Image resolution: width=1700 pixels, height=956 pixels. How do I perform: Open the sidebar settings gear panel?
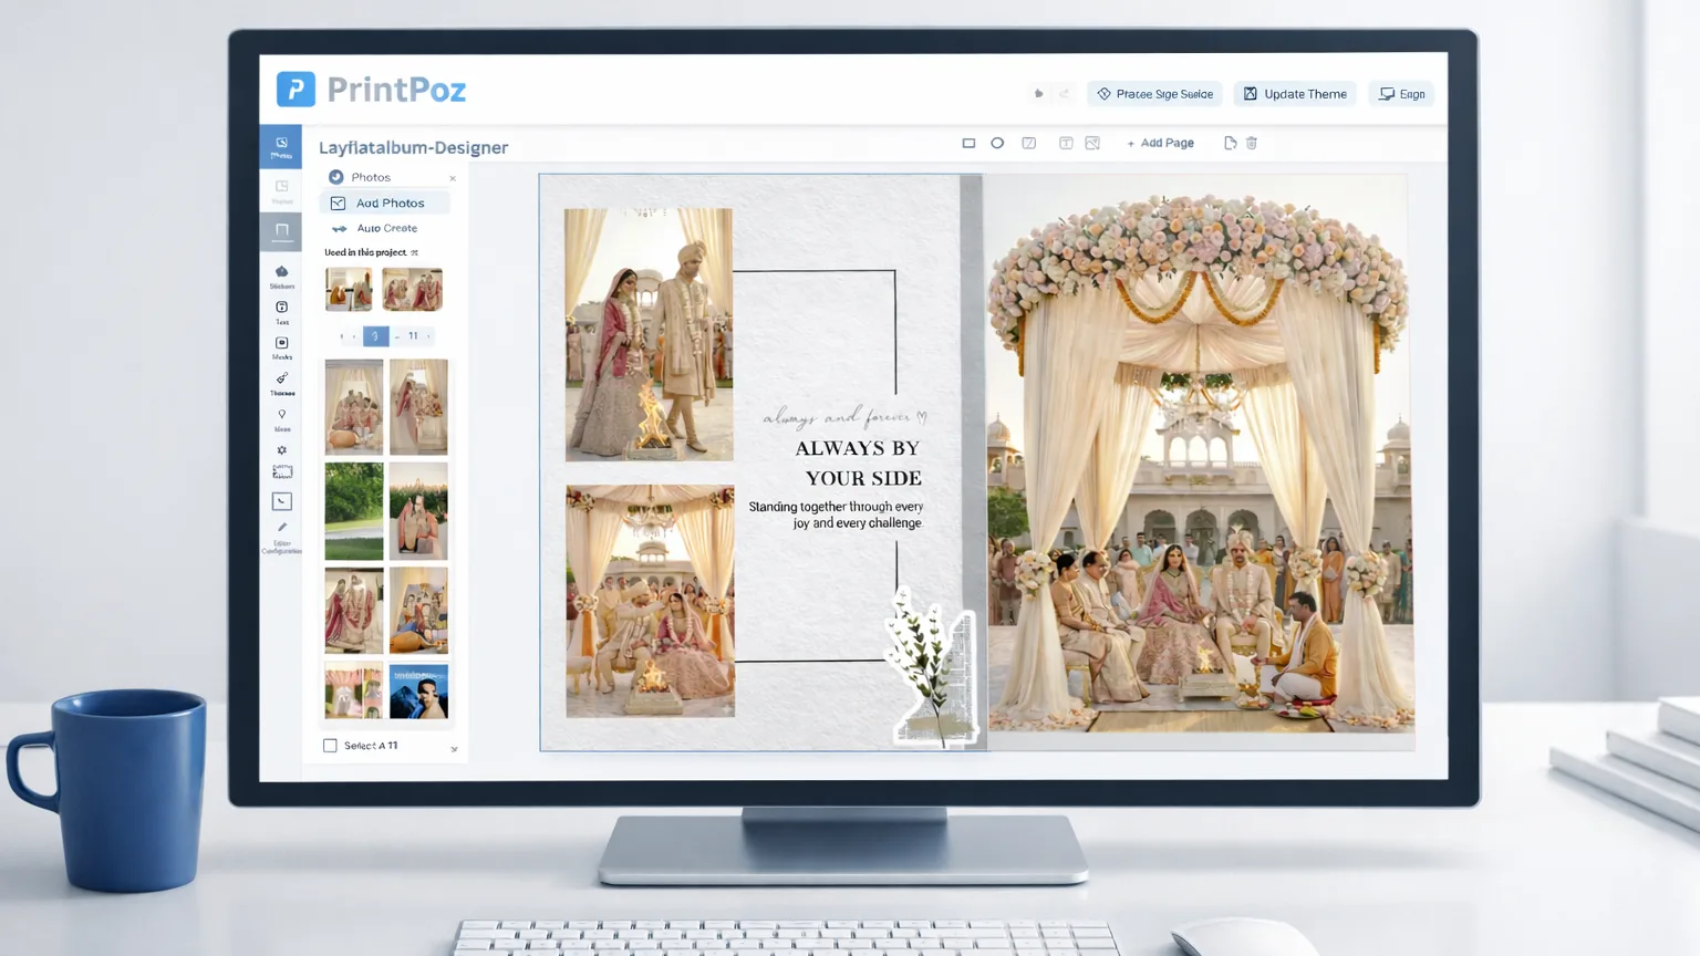283,452
